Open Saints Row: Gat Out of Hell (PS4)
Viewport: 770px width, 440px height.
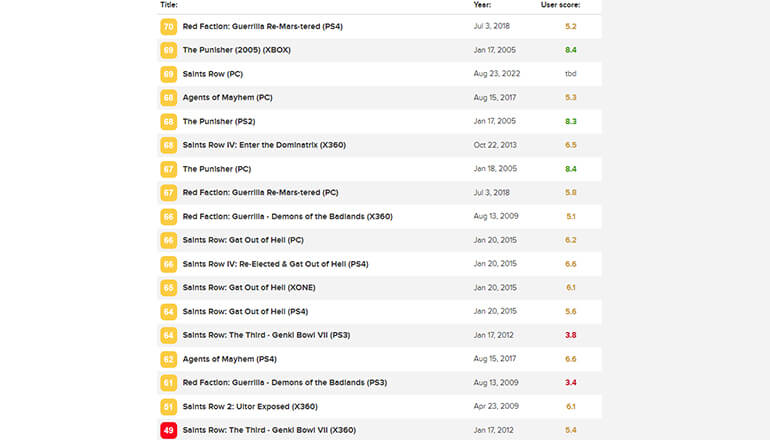(246, 311)
